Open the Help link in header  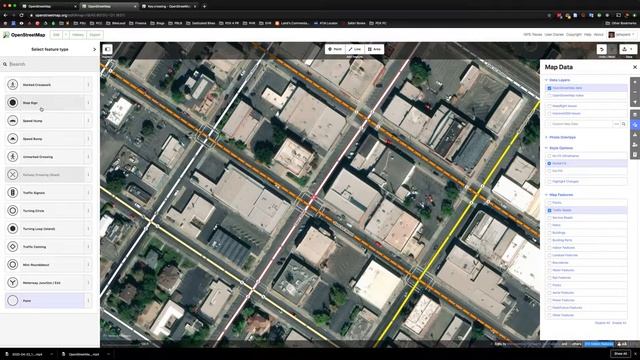coord(587,35)
